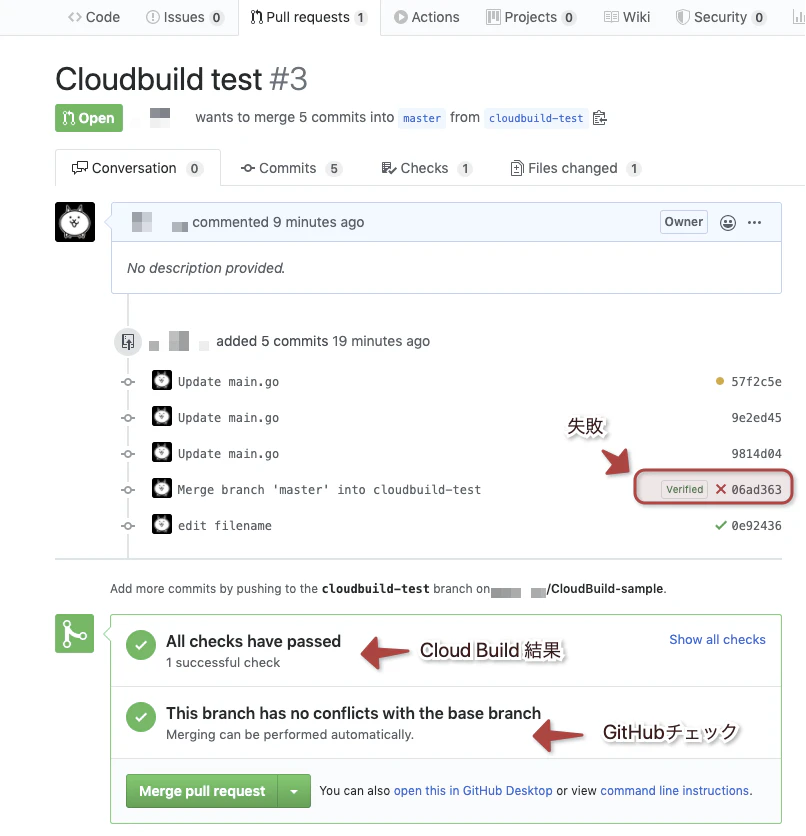The height and width of the screenshot is (836, 806).
Task: Switch to the Files changed tab
Action: [x=576, y=168]
